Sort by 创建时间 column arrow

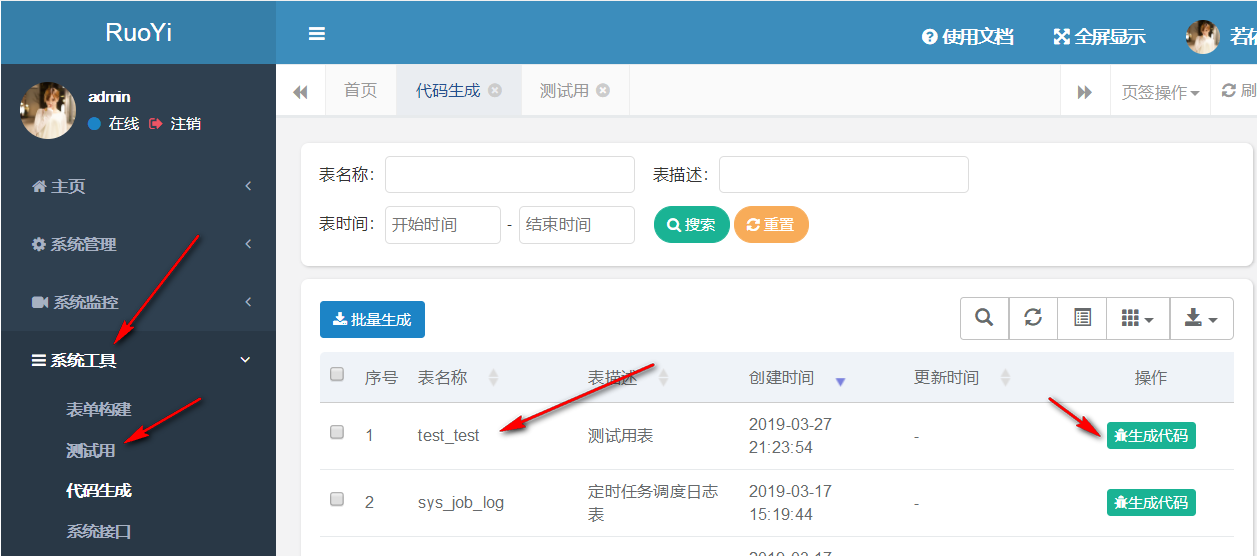point(840,382)
